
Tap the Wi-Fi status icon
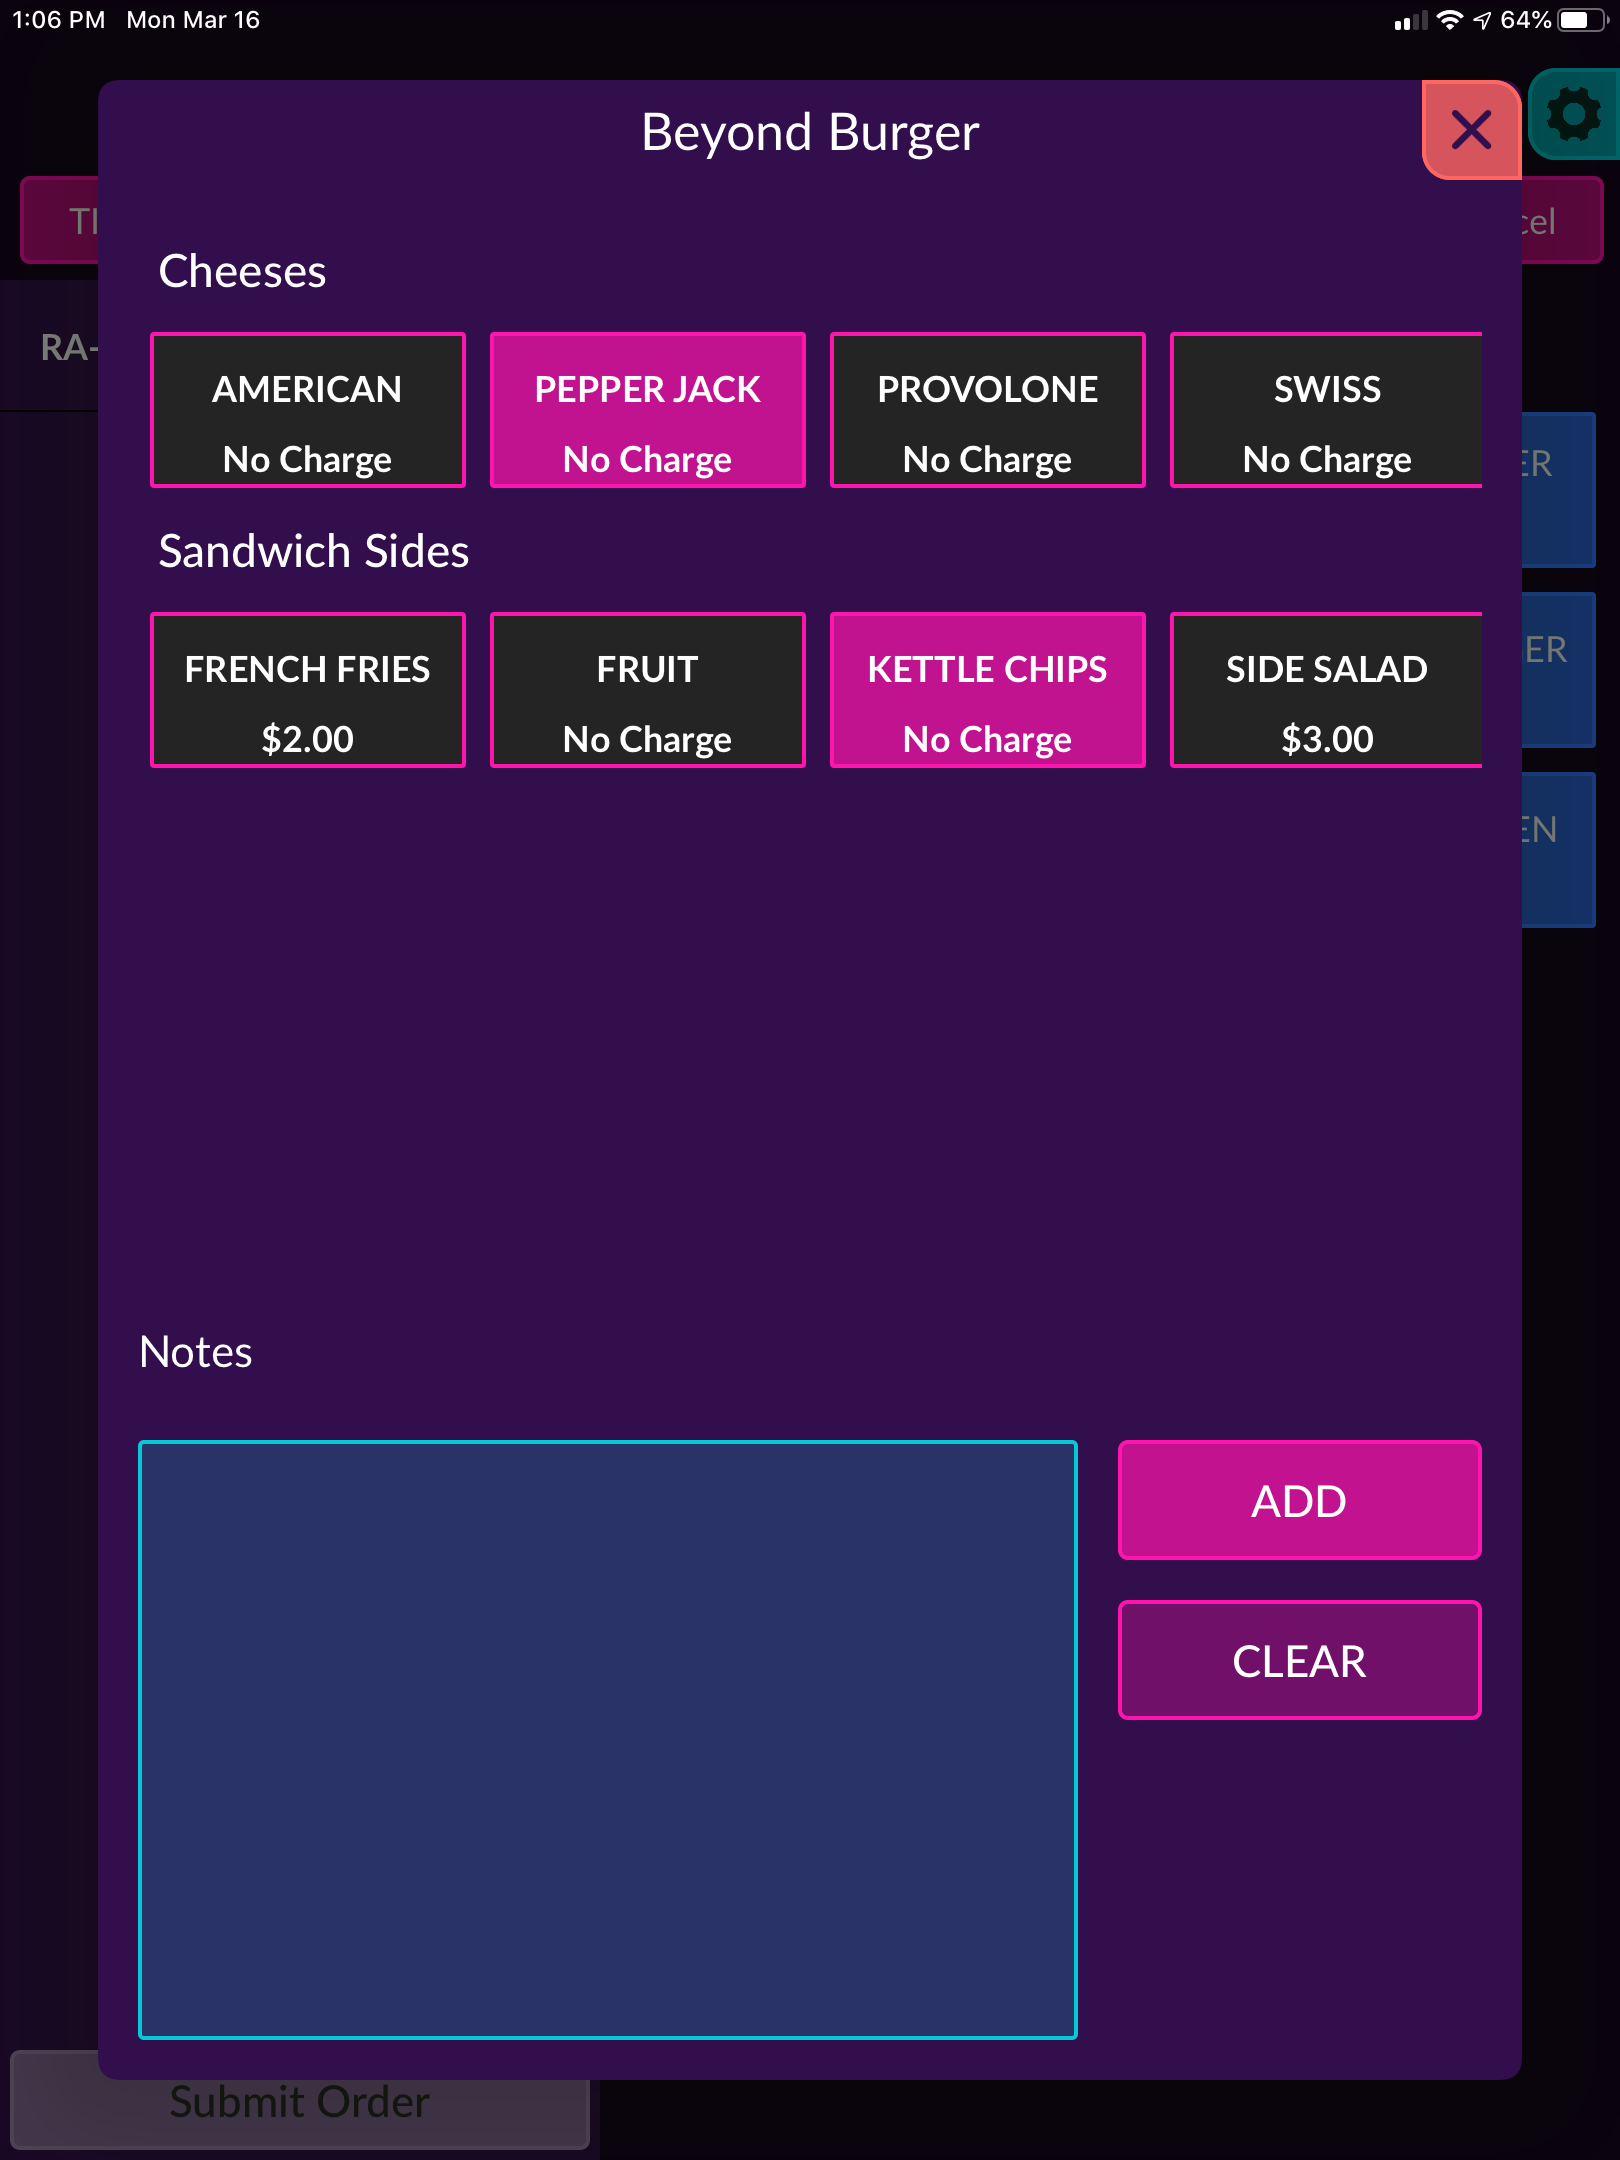[1449, 20]
